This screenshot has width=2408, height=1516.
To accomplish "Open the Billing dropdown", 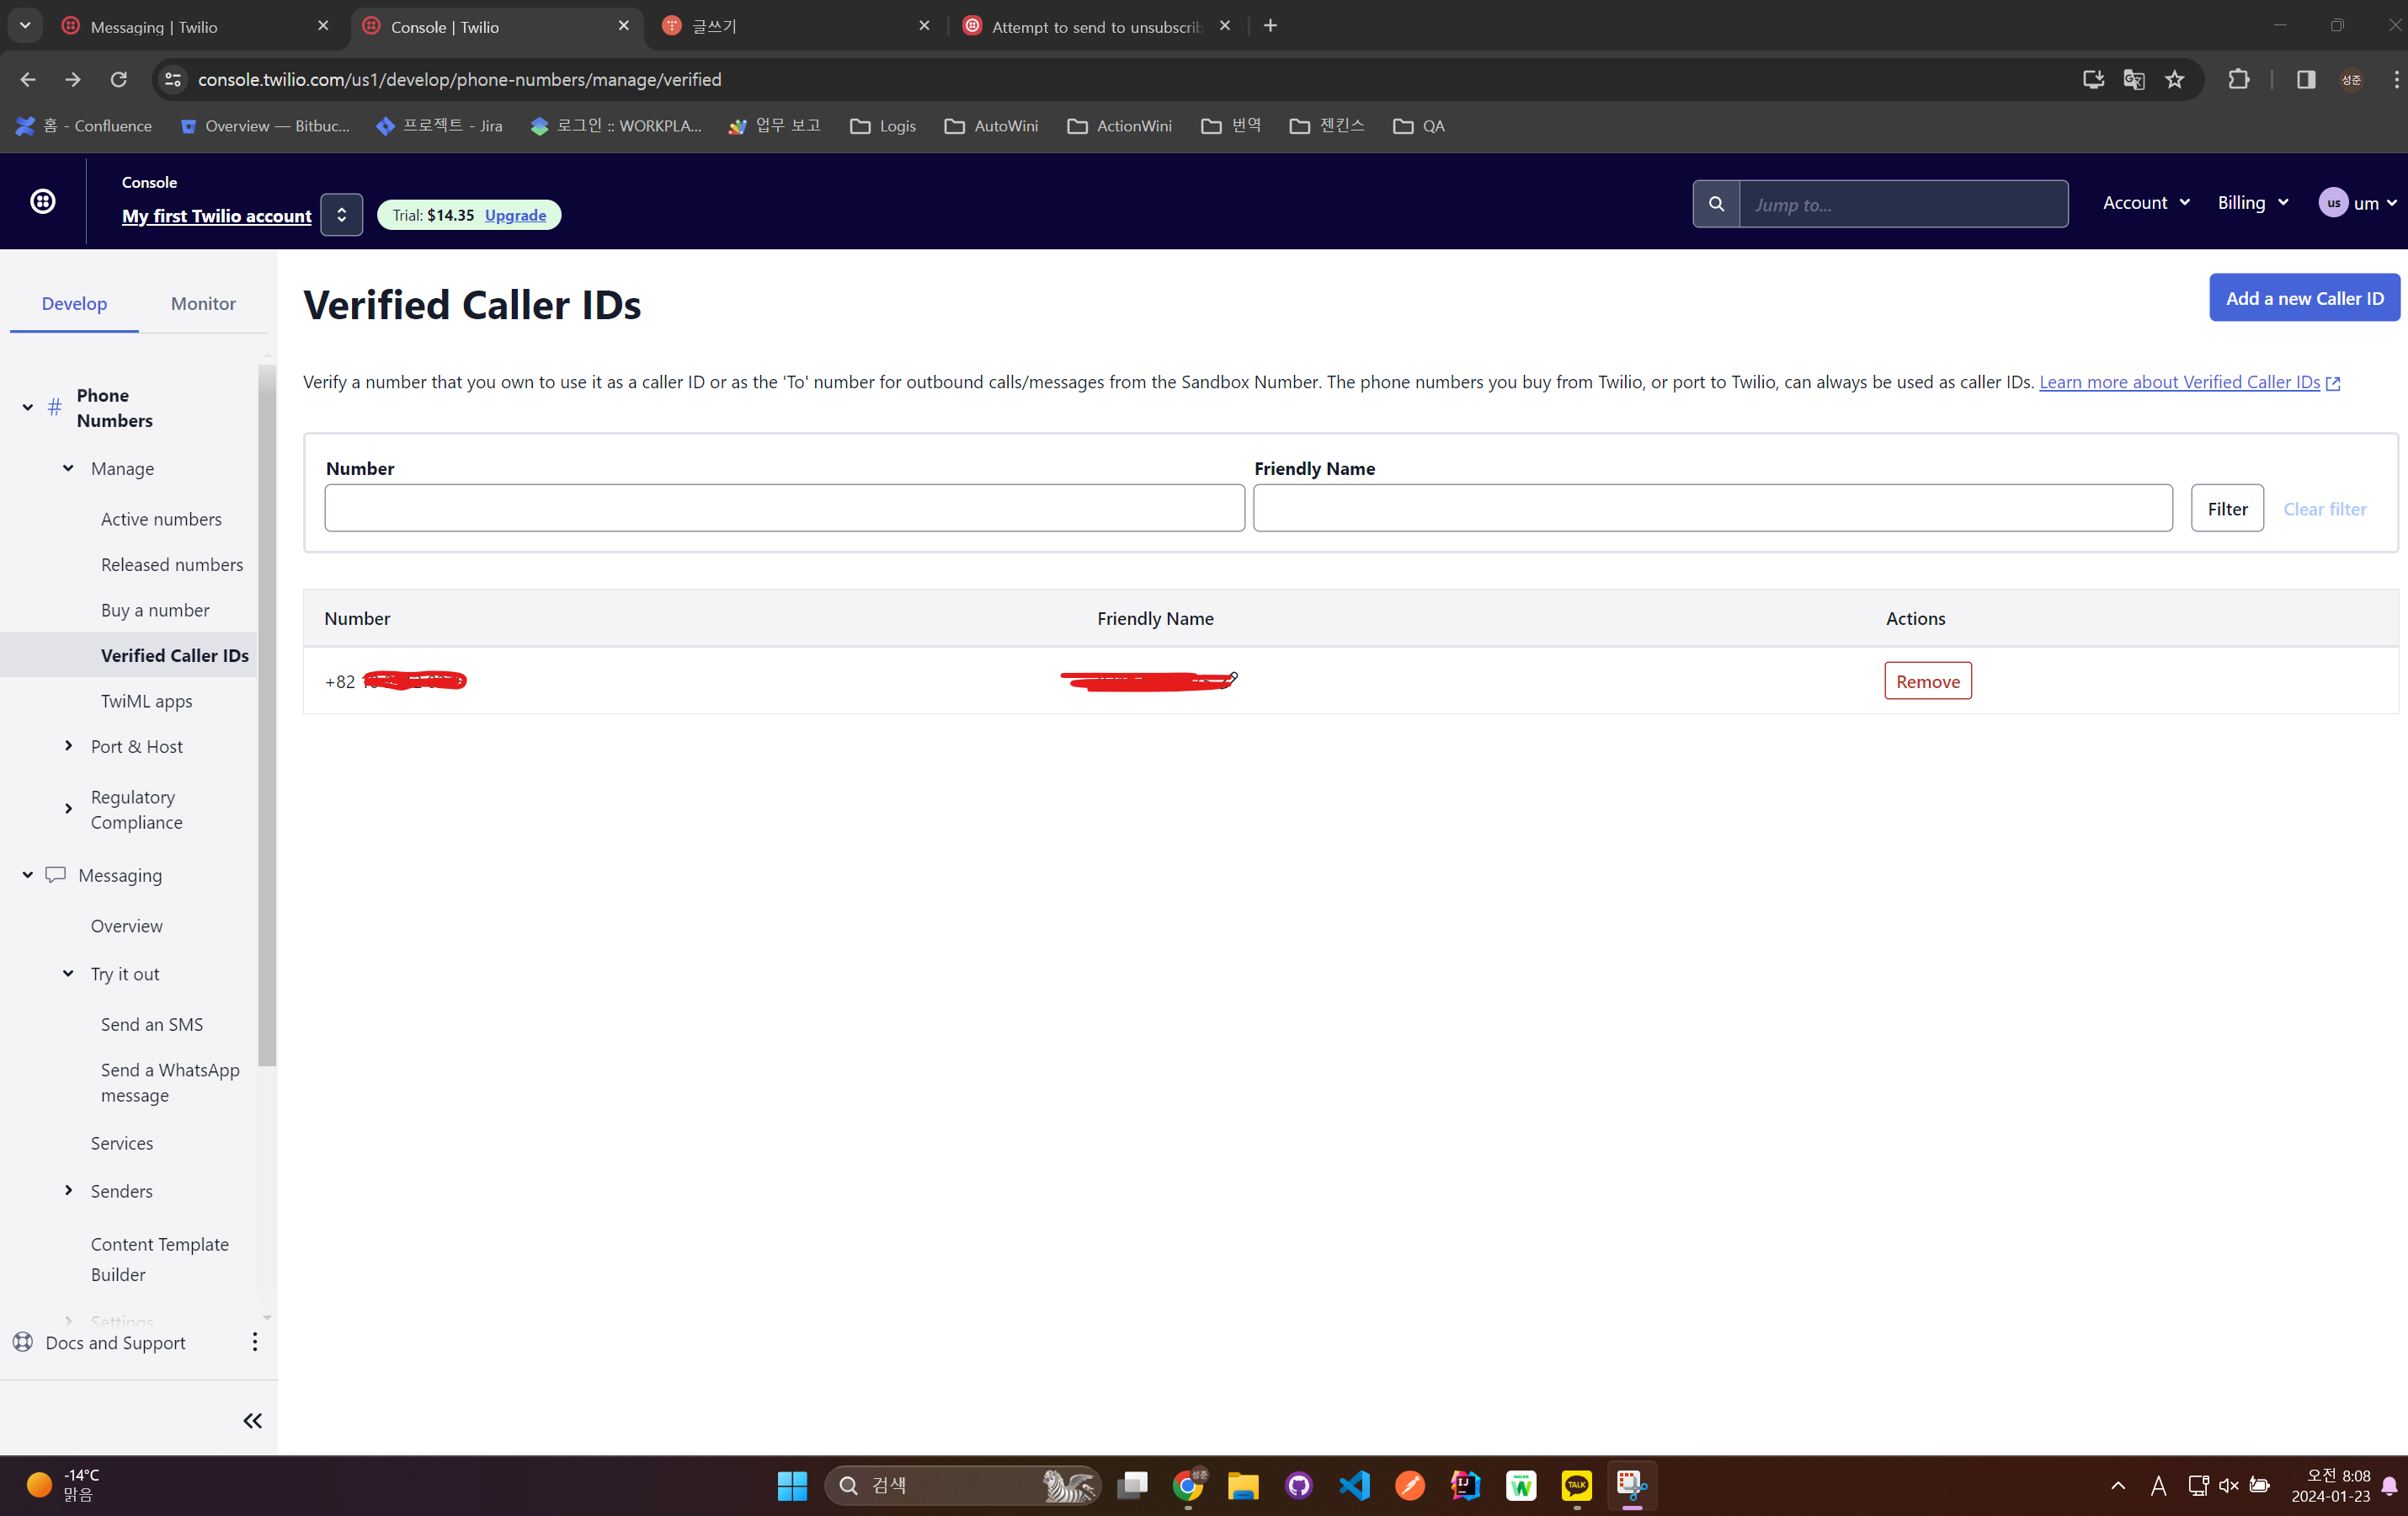I will 2252,203.
